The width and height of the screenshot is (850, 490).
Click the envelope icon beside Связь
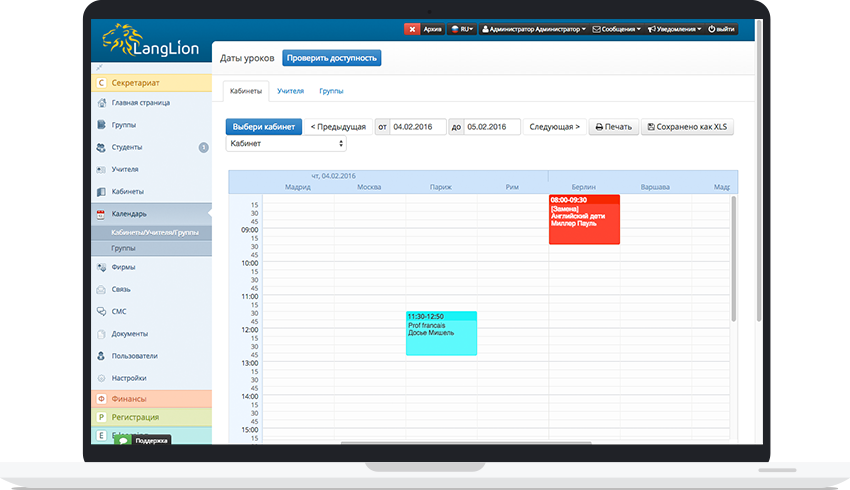pyautogui.click(x=101, y=289)
